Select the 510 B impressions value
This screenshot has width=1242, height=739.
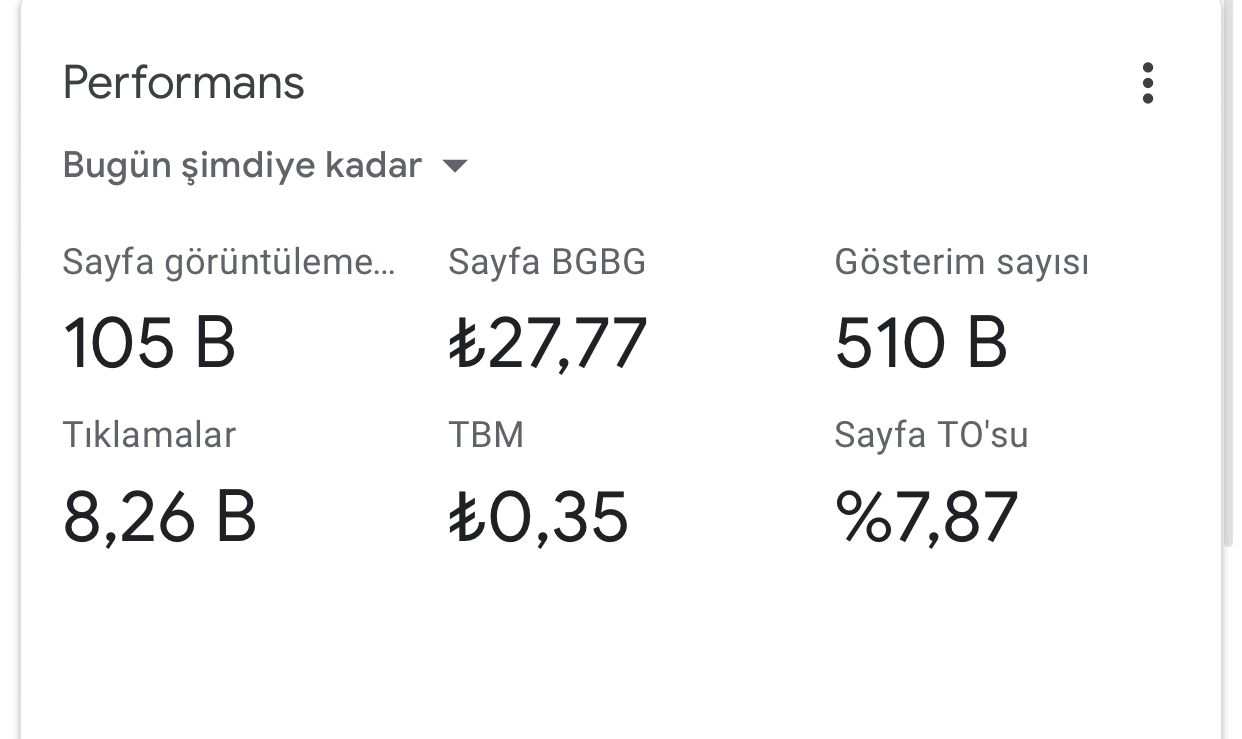(x=921, y=342)
